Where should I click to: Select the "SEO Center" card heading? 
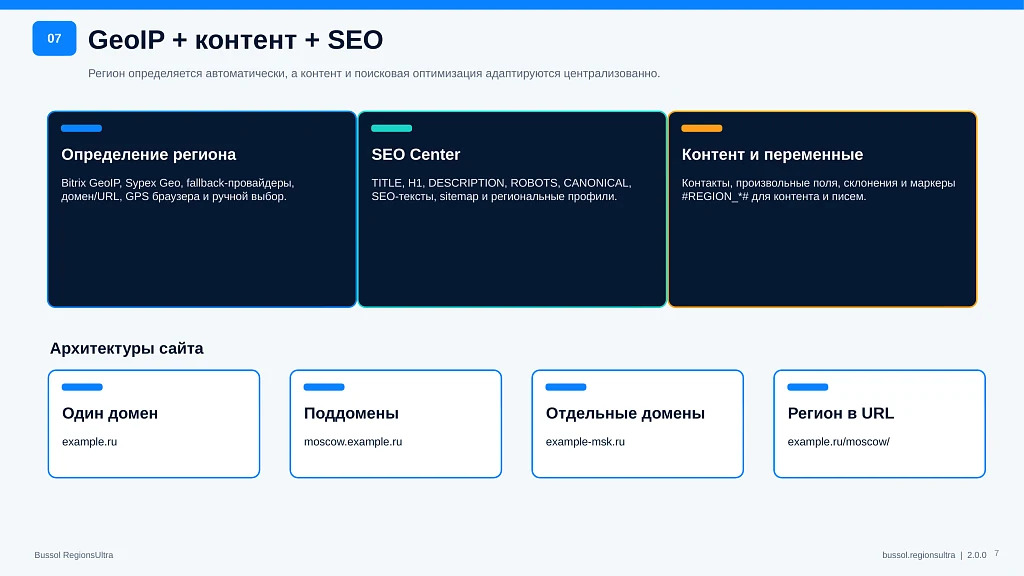(416, 155)
